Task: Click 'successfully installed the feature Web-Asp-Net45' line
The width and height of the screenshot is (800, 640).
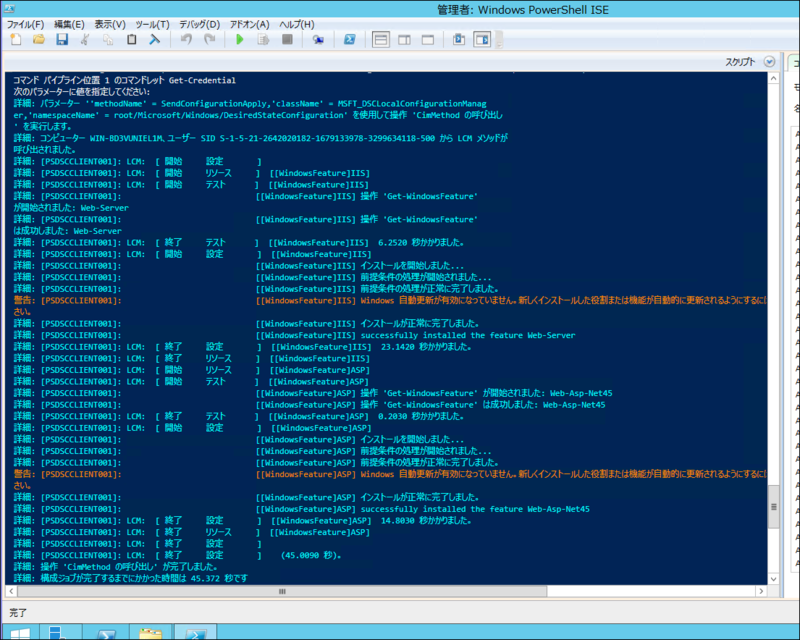Action: point(475,509)
